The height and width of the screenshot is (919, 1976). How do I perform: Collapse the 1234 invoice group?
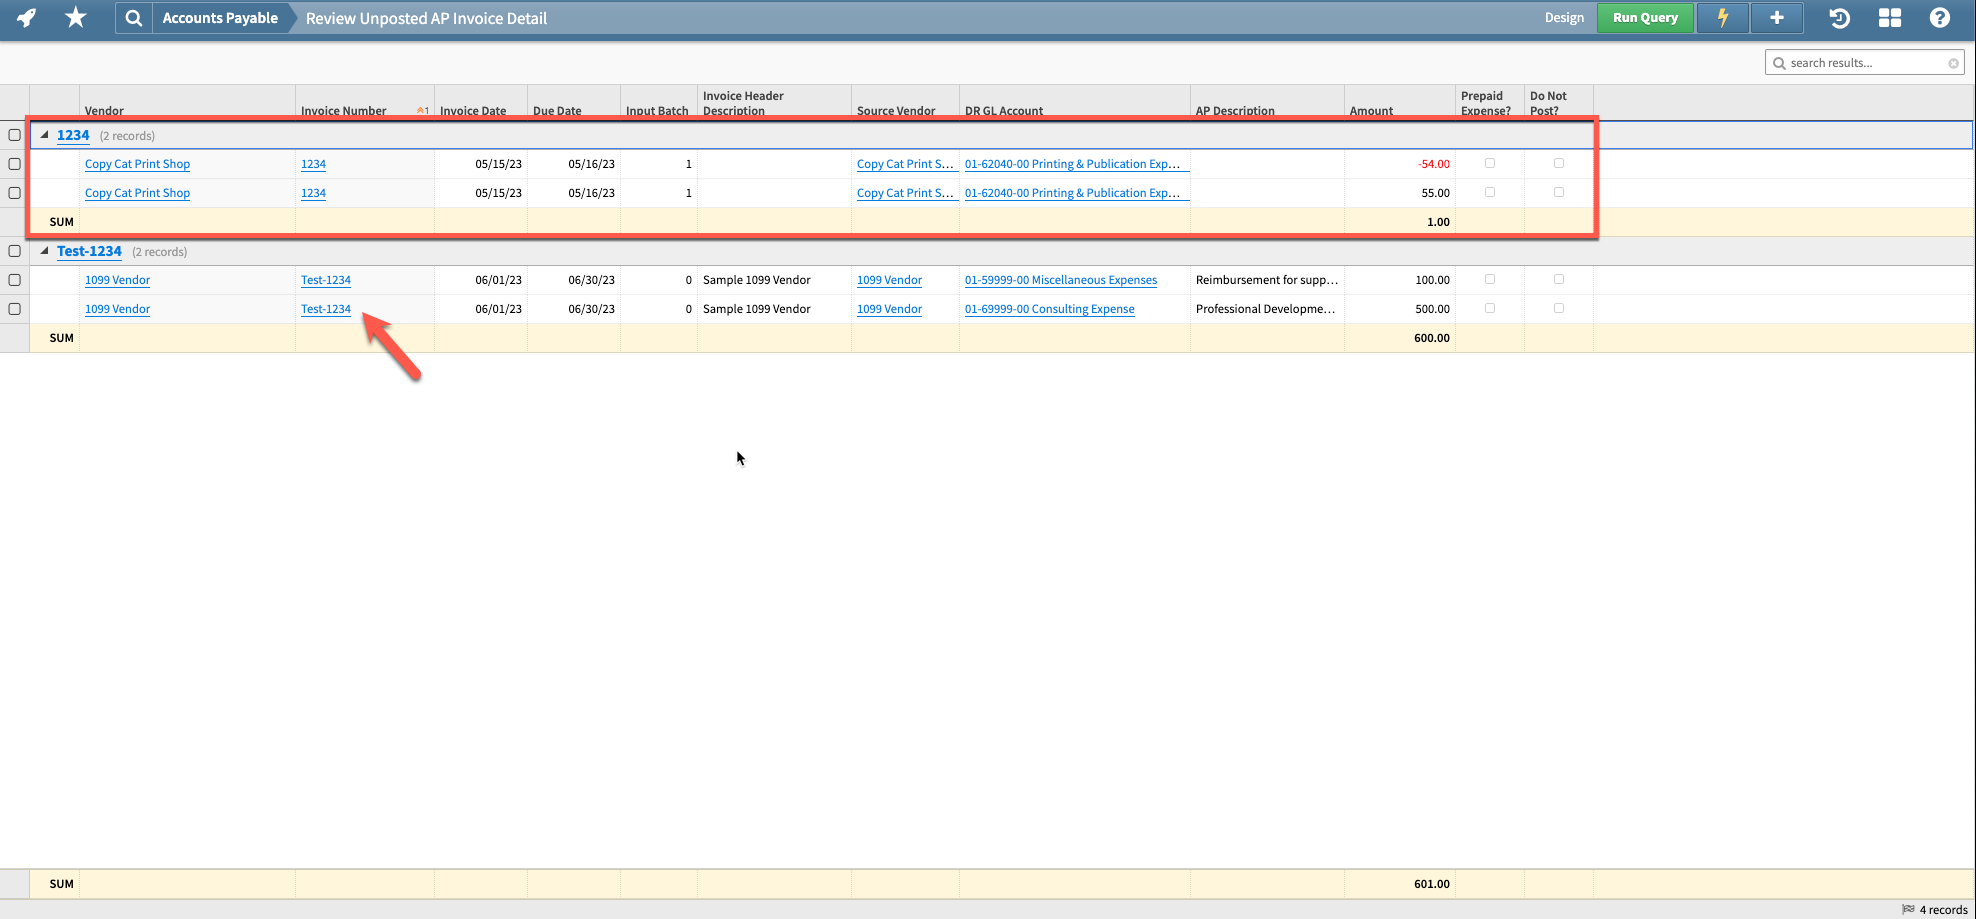[44, 134]
